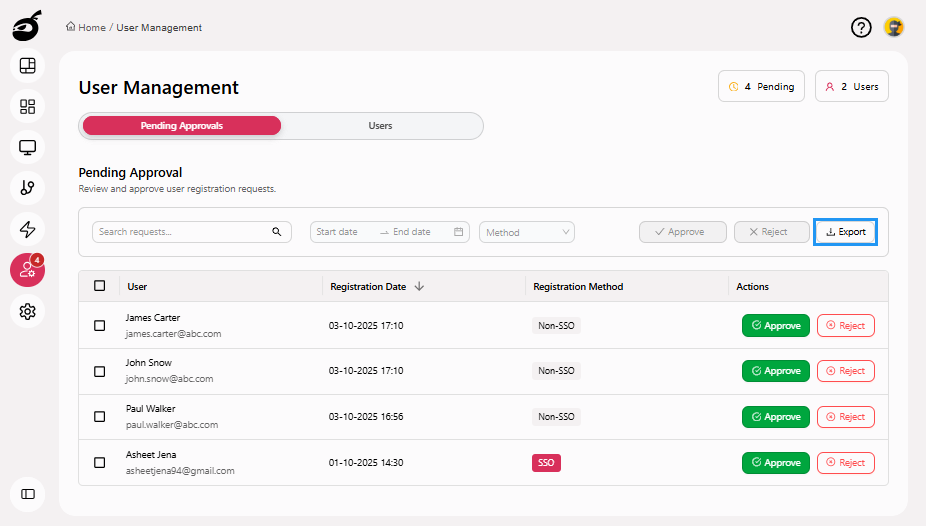Select Asheet Jena's row checkbox

(100, 463)
